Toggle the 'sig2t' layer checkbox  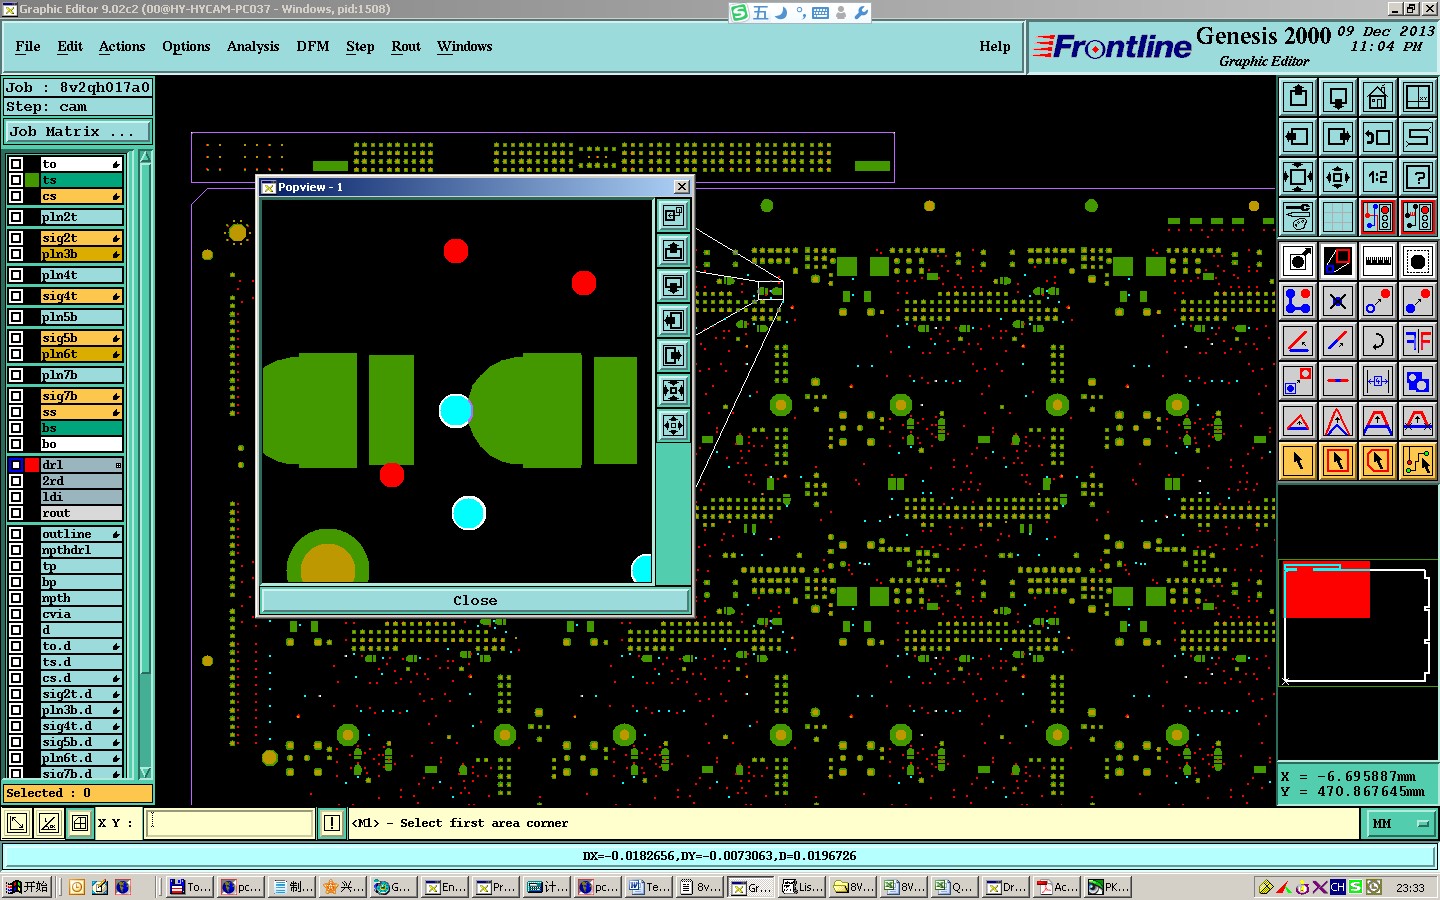tap(16, 238)
